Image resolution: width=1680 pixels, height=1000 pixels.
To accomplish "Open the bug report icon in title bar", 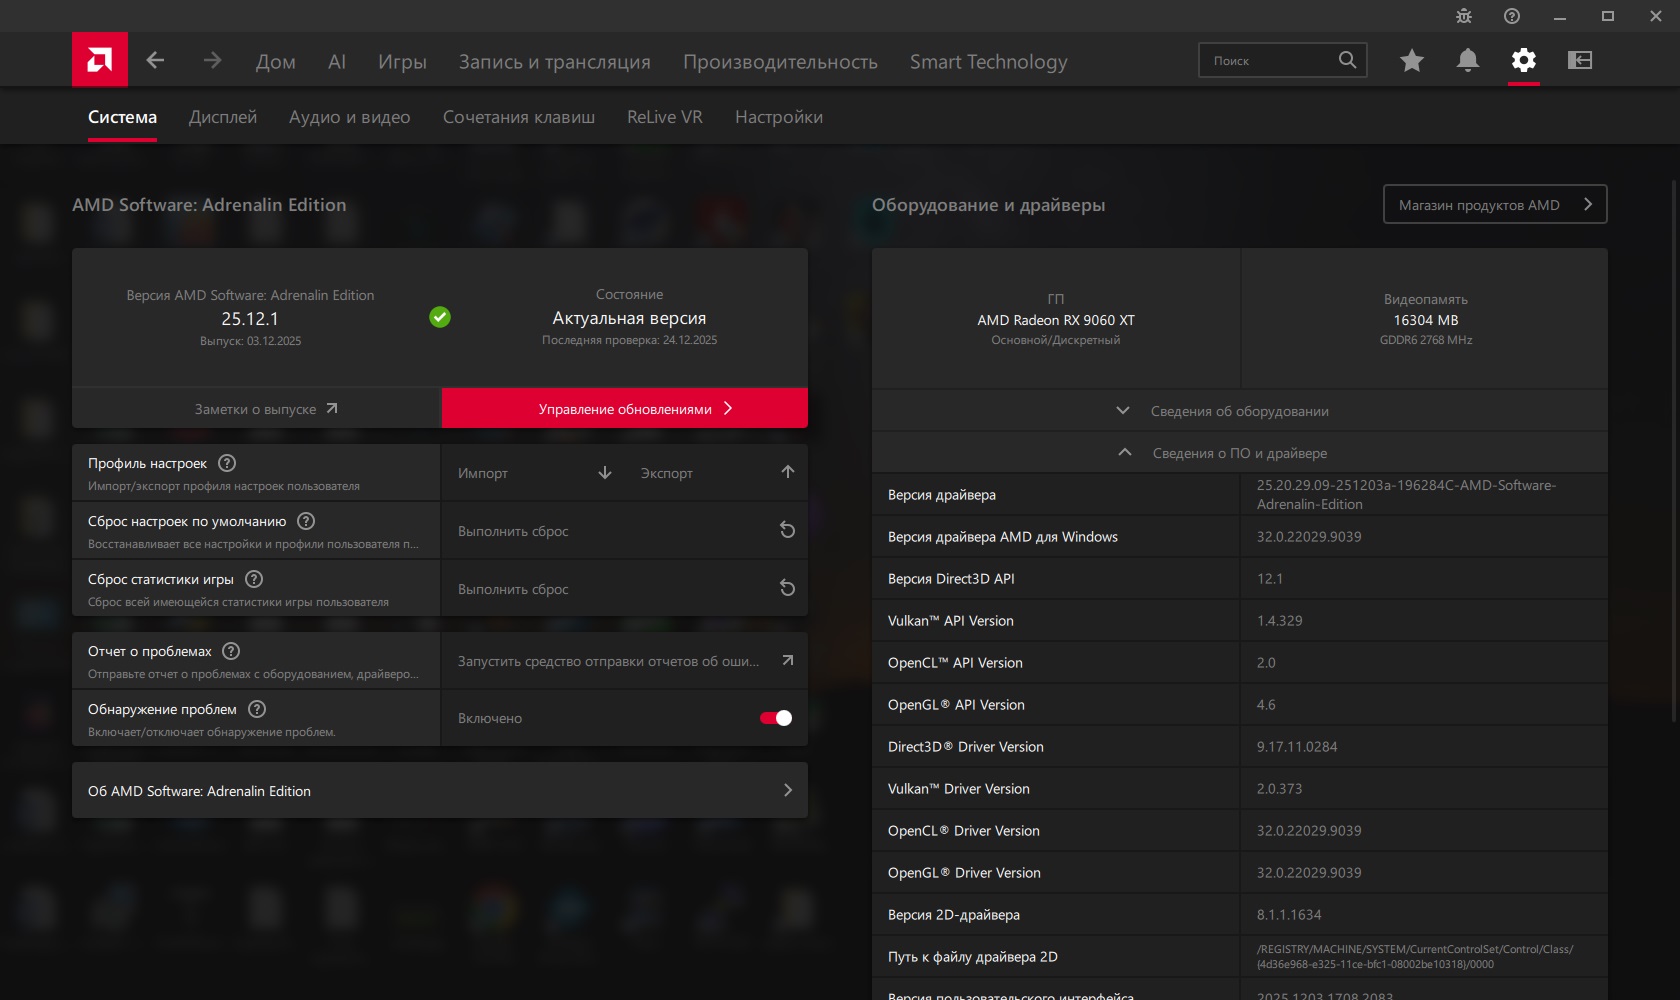I will (1464, 16).
